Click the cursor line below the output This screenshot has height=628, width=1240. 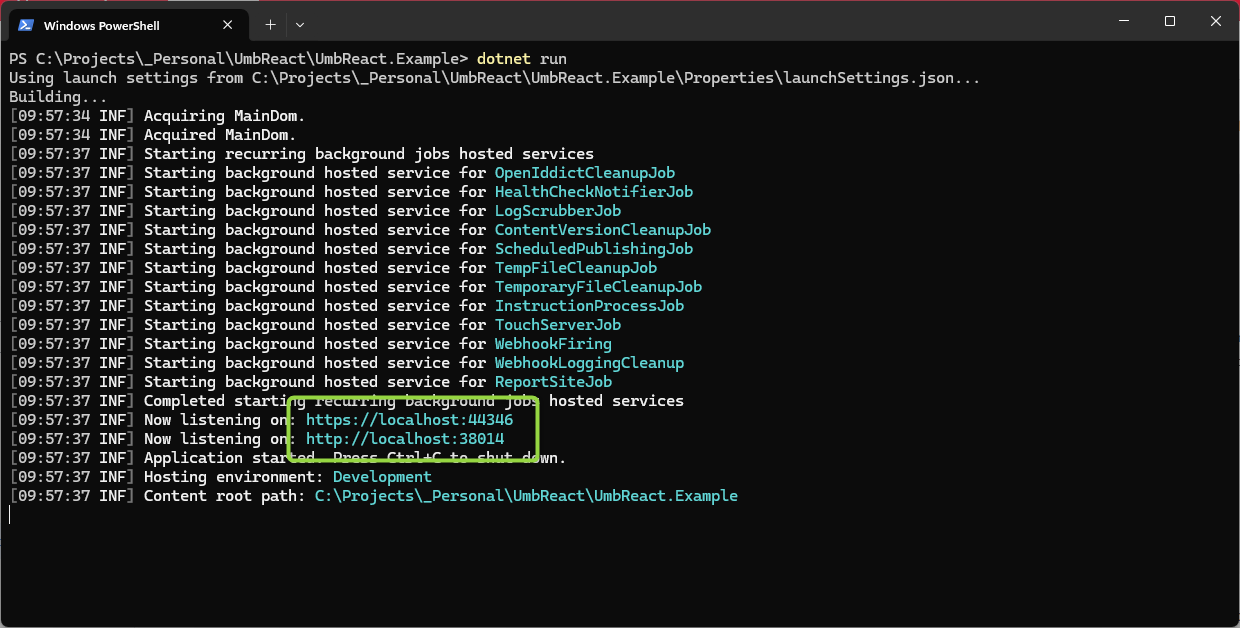pos(12,515)
